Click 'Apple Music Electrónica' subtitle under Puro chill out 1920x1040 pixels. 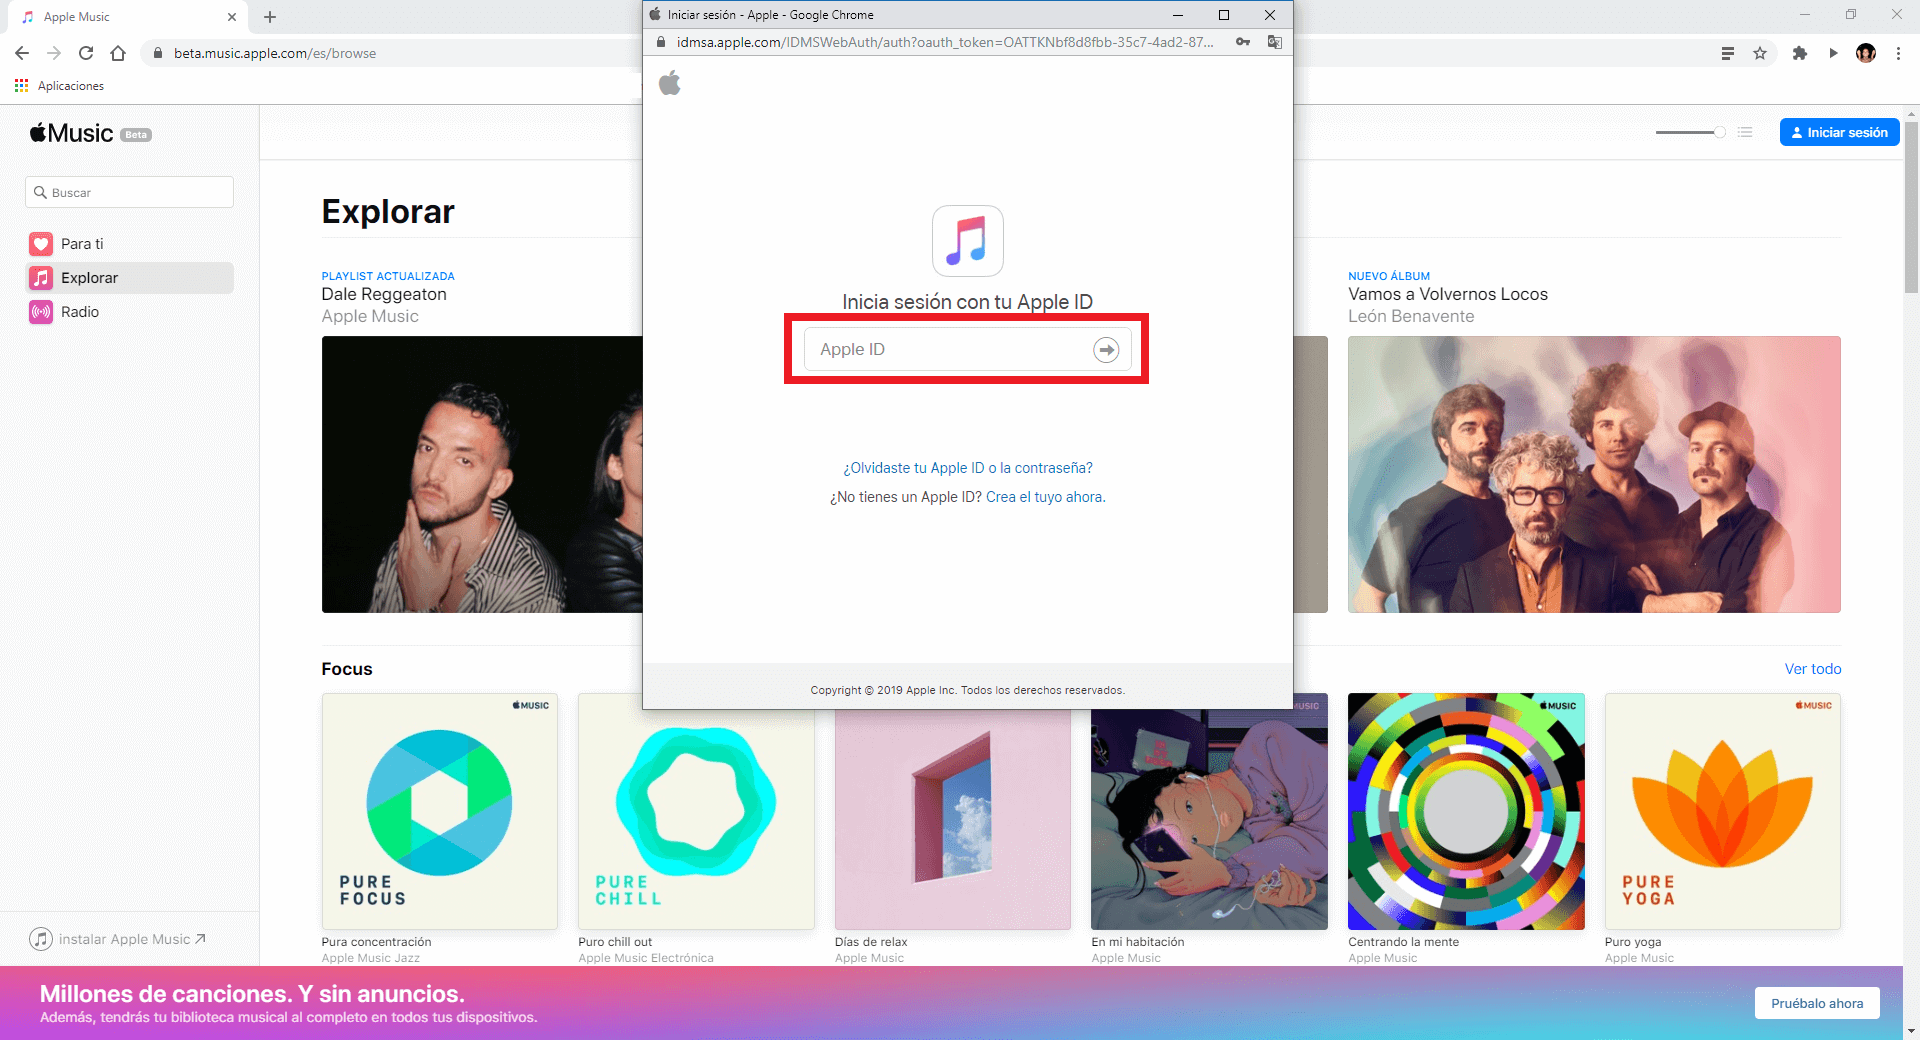point(646,958)
